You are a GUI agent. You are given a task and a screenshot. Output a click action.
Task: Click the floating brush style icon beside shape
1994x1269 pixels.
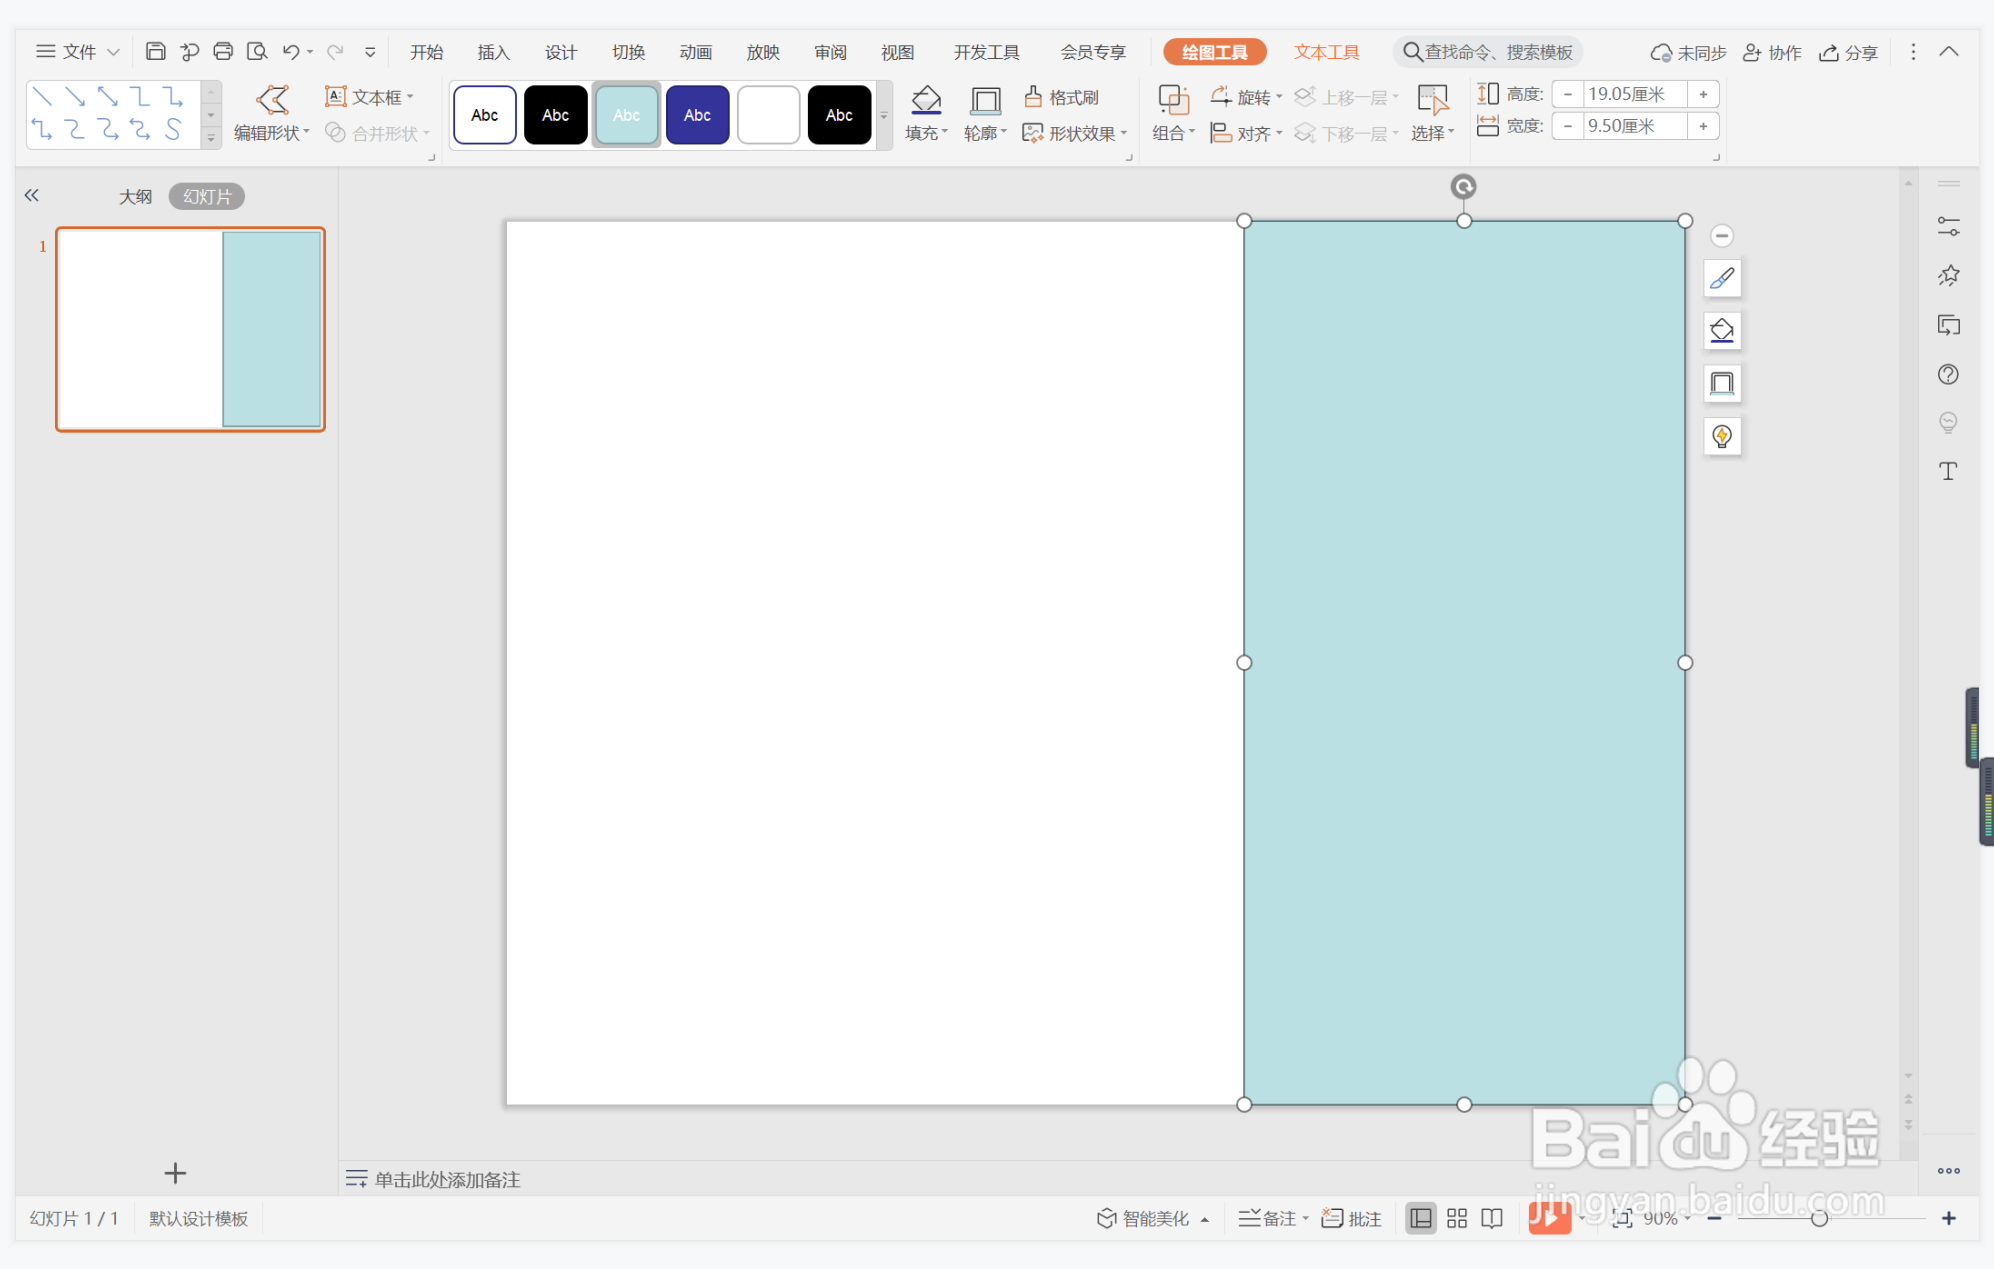click(x=1721, y=279)
